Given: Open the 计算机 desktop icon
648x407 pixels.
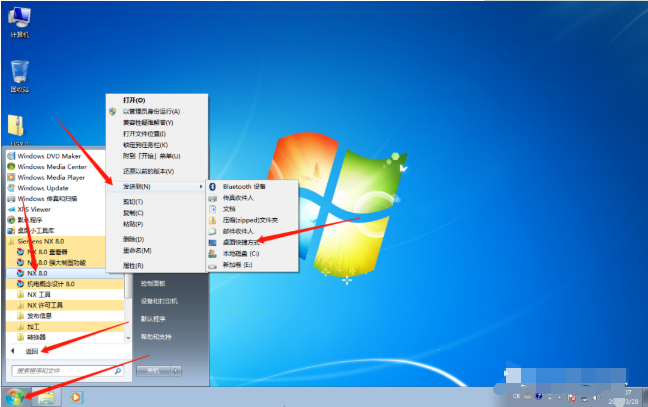Looking at the screenshot, I should point(19,23).
